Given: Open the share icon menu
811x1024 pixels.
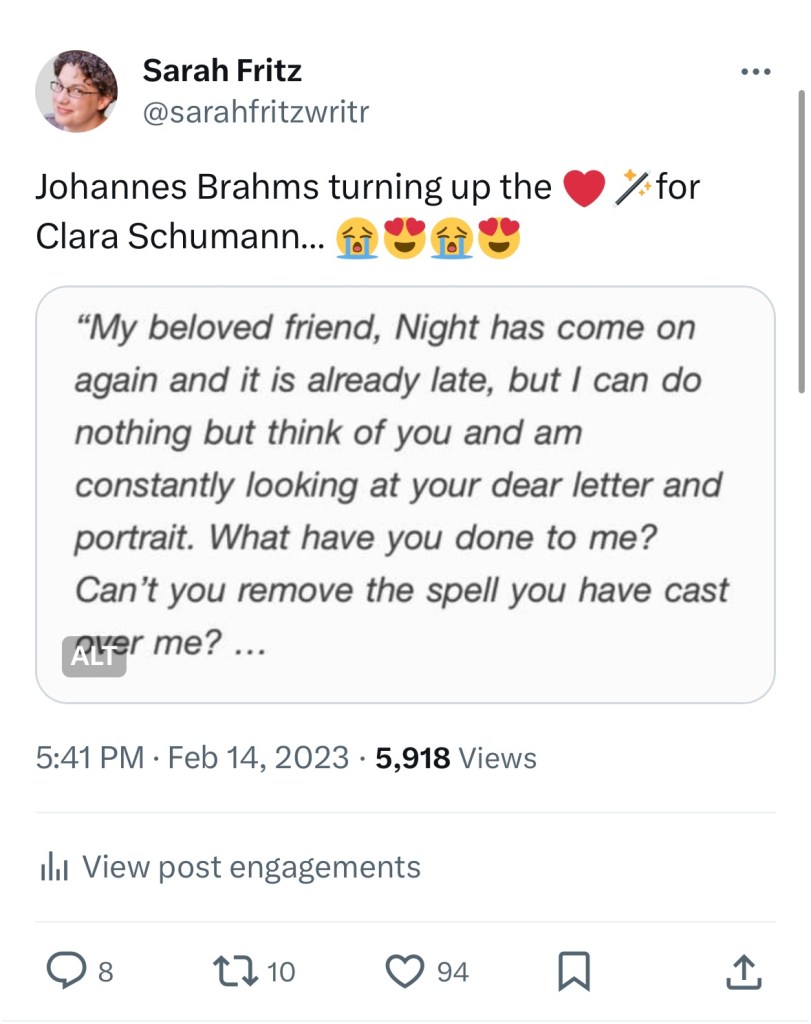Looking at the screenshot, I should pos(742,970).
